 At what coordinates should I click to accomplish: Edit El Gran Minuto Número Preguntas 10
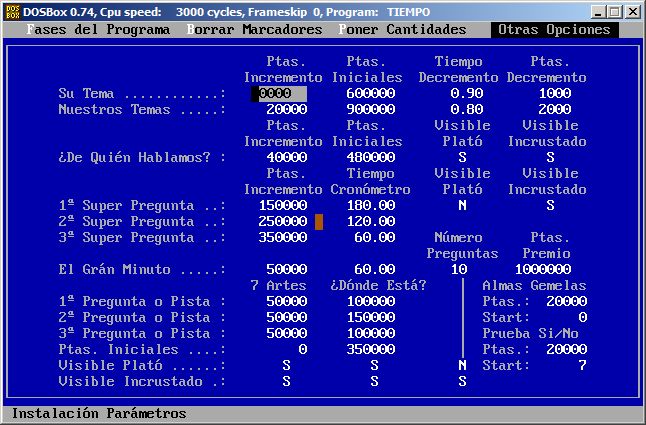coord(458,269)
